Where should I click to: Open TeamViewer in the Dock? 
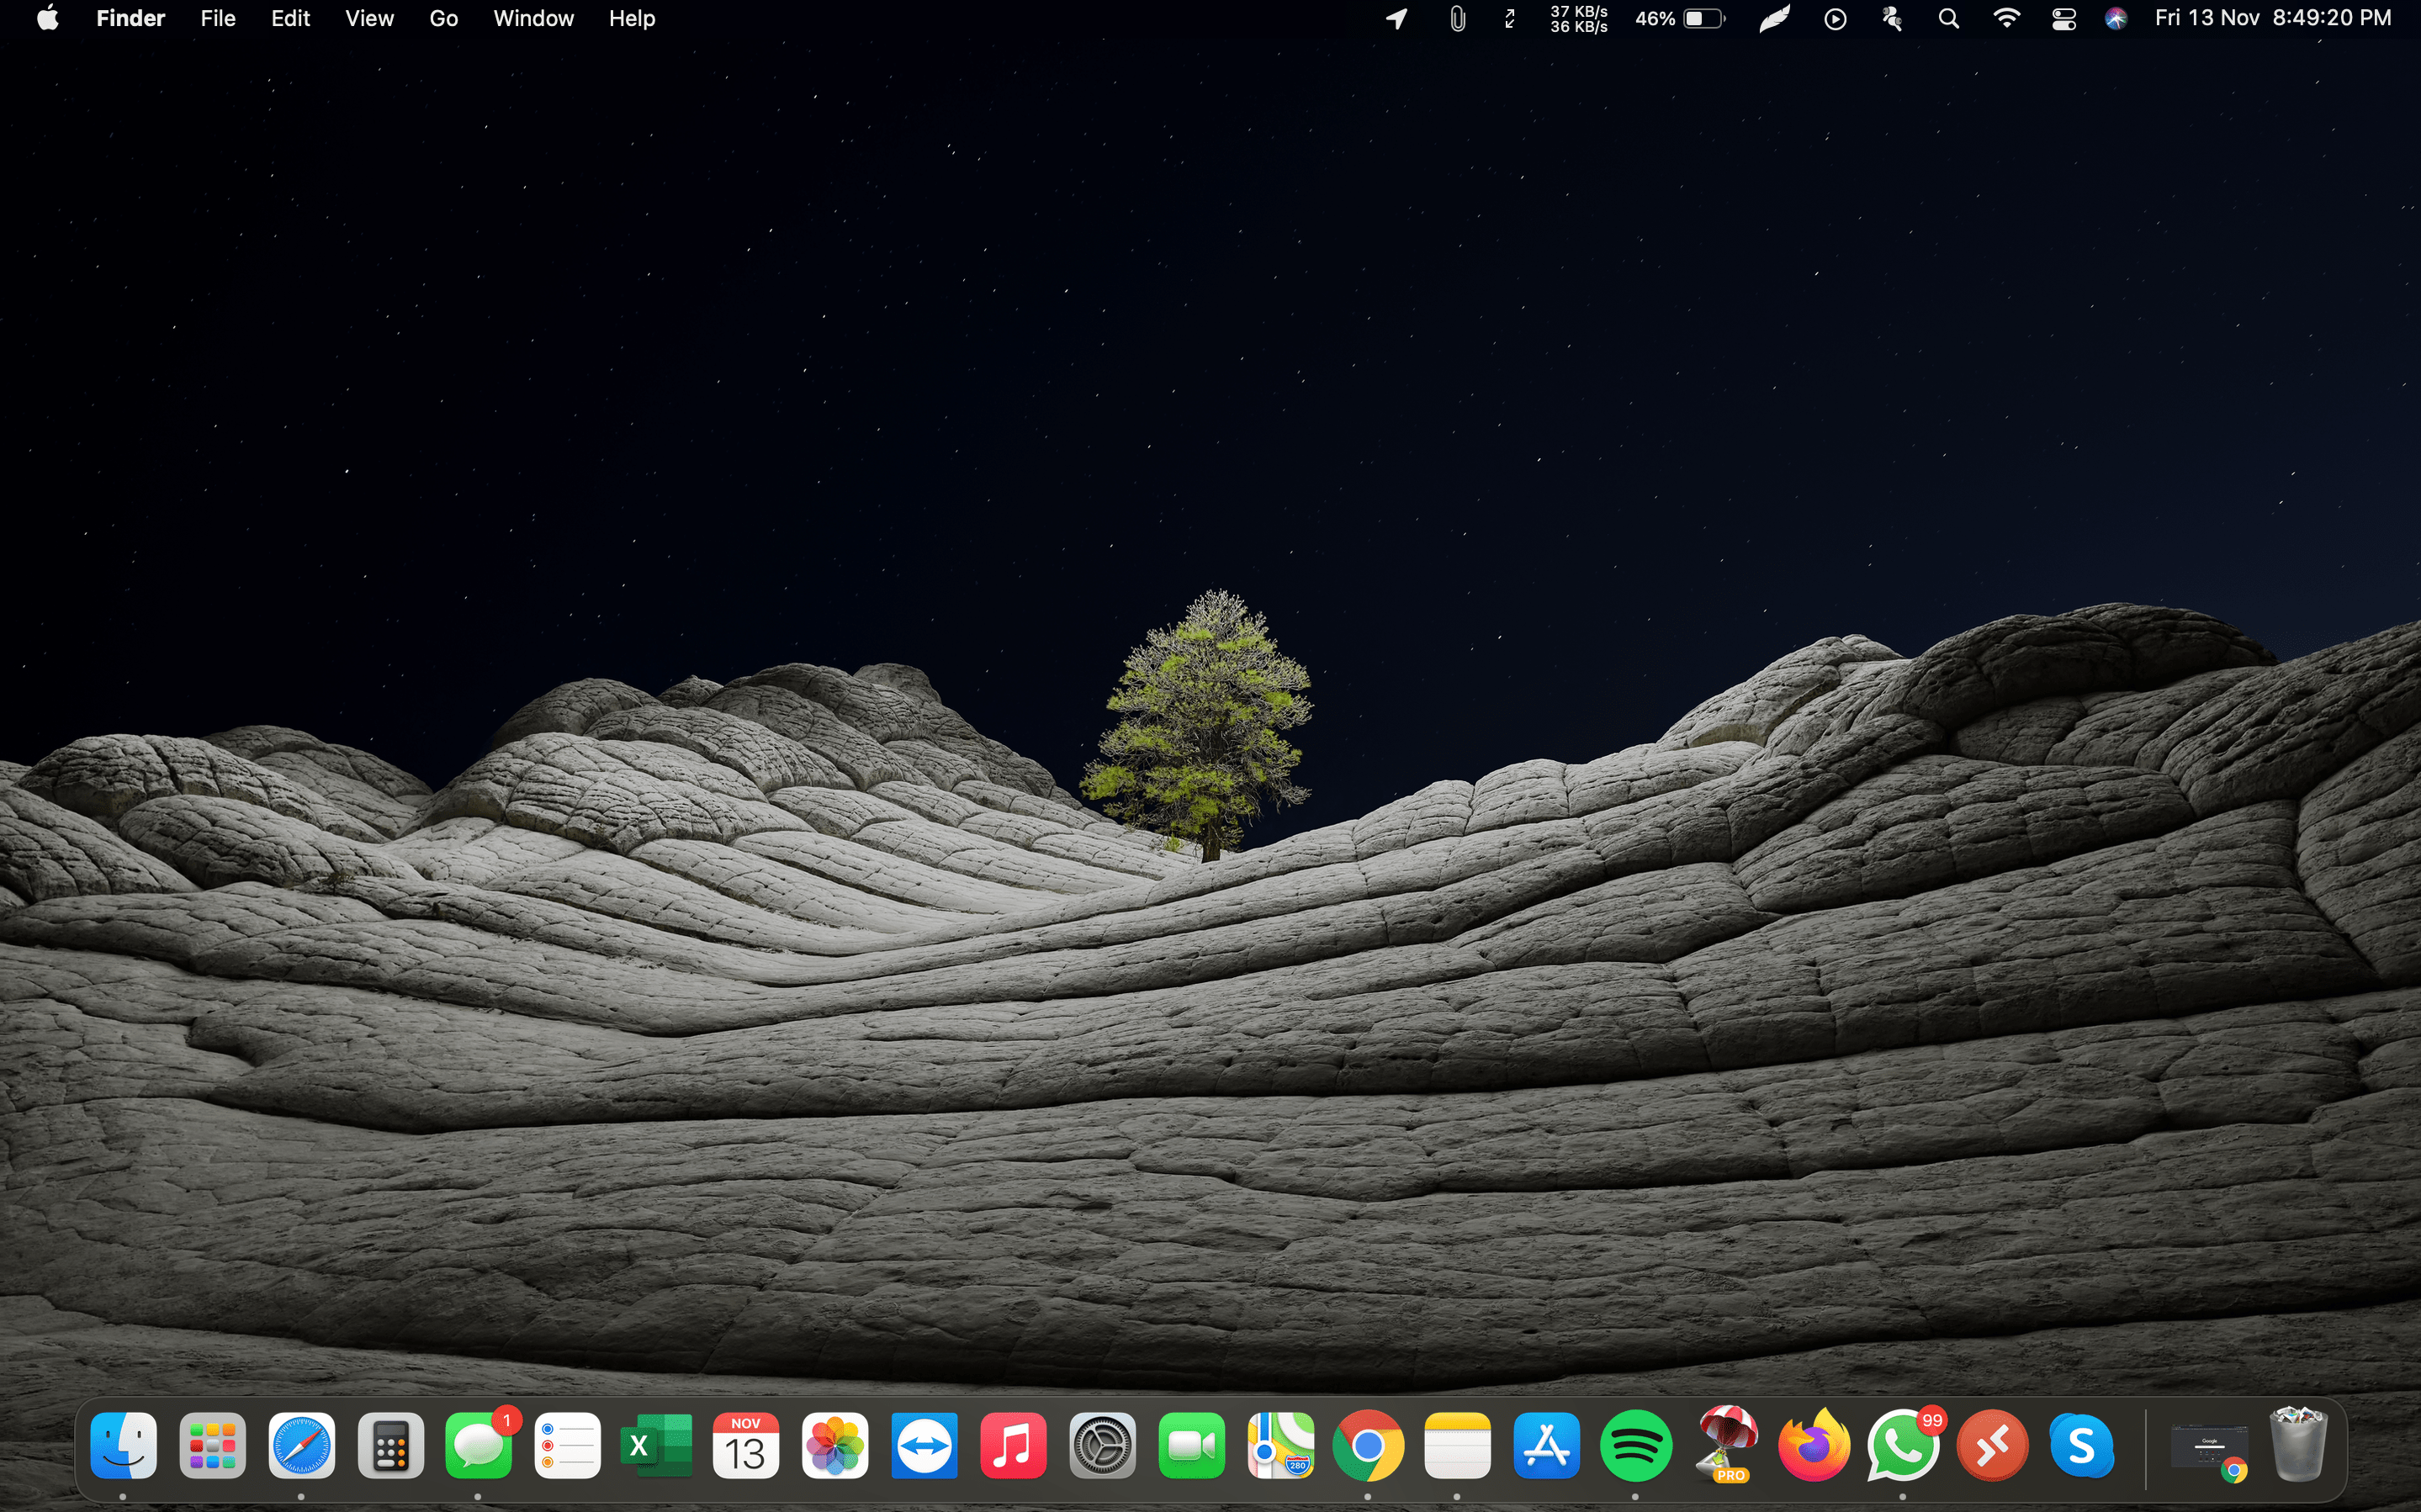tap(923, 1446)
